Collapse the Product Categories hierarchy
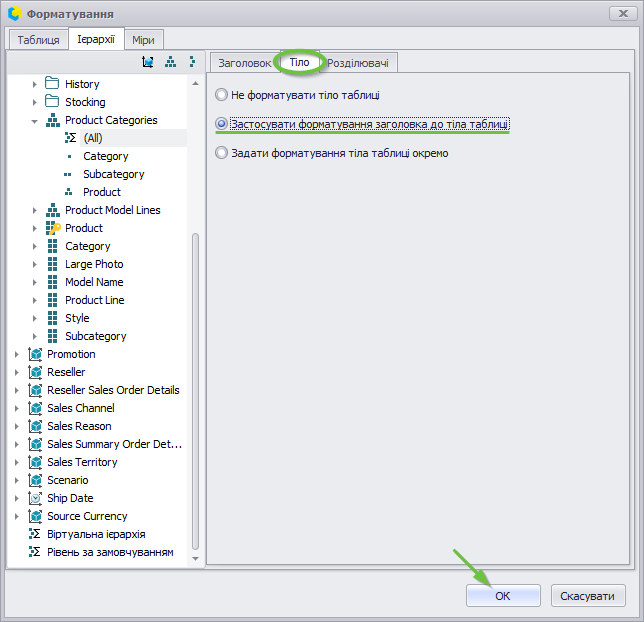 click(34, 121)
